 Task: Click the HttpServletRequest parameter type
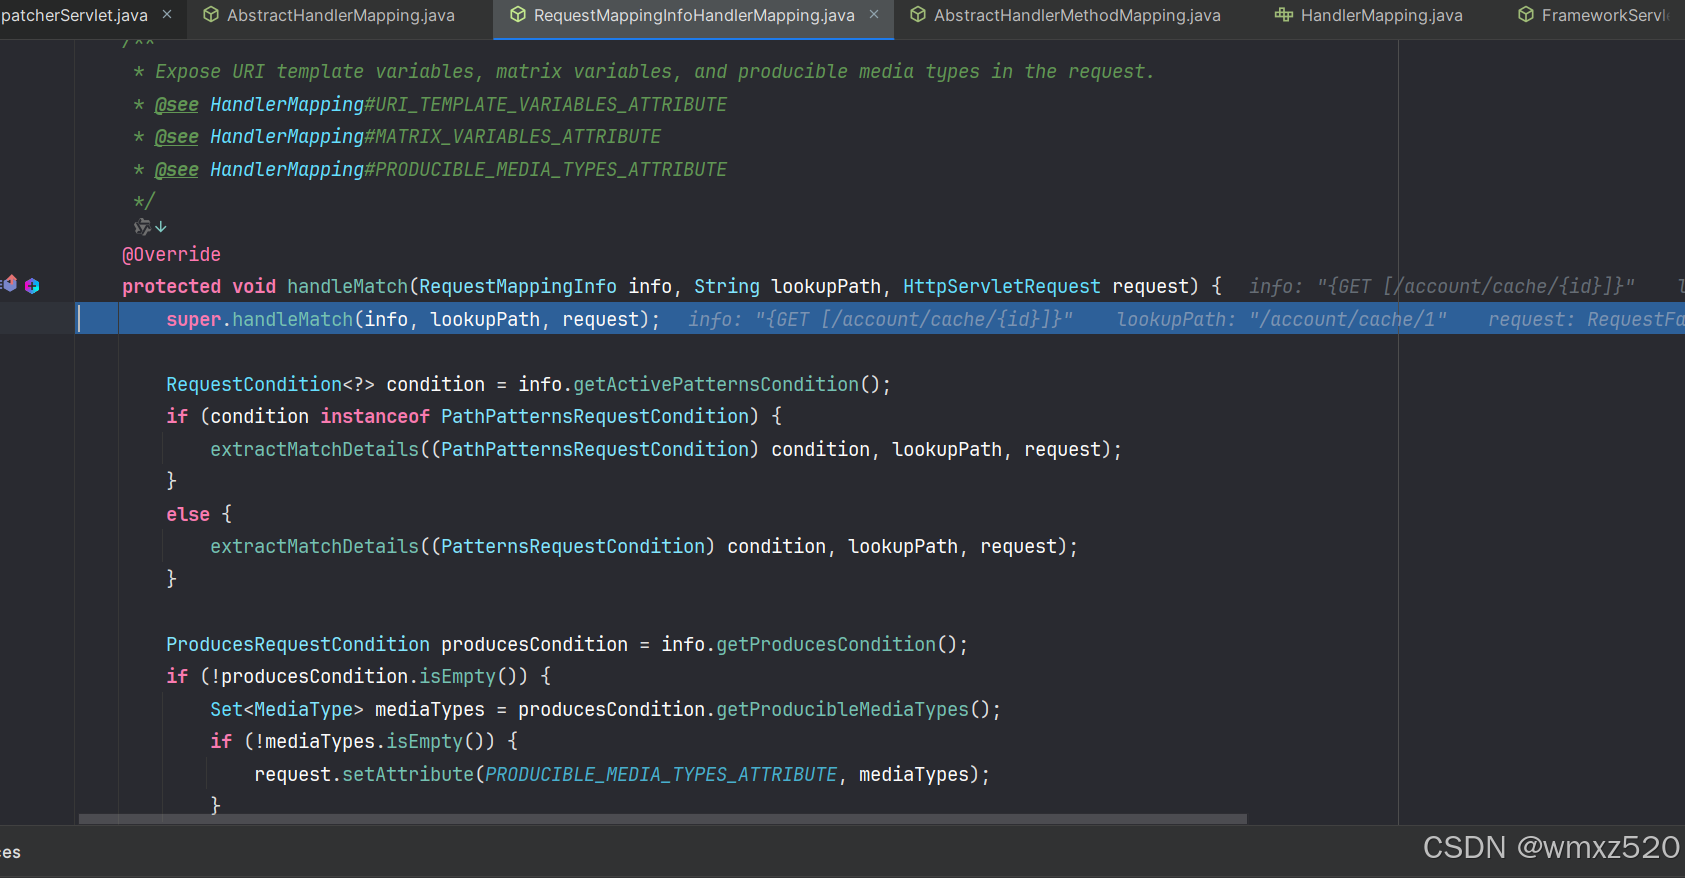(1001, 286)
